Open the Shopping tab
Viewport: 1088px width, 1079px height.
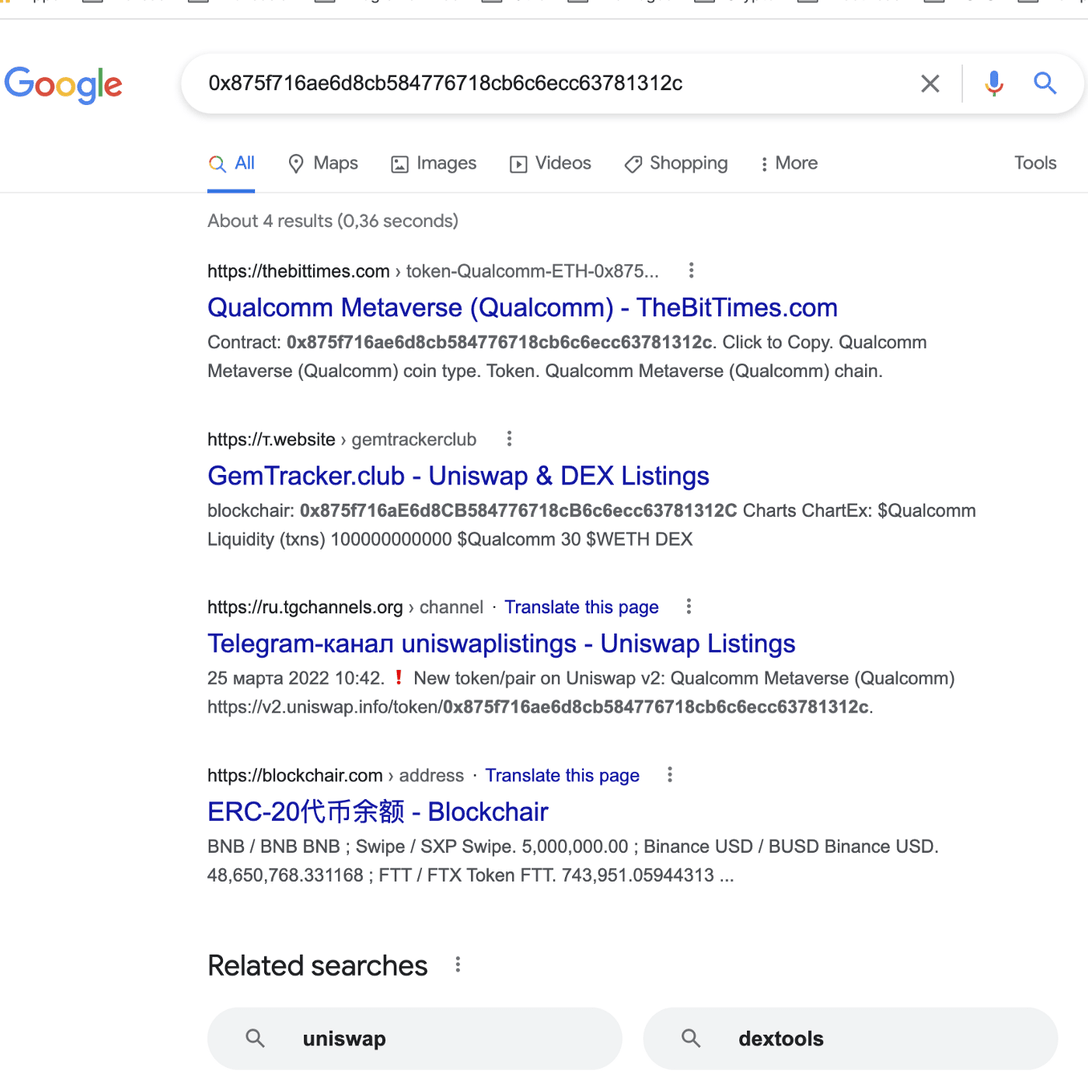676,164
